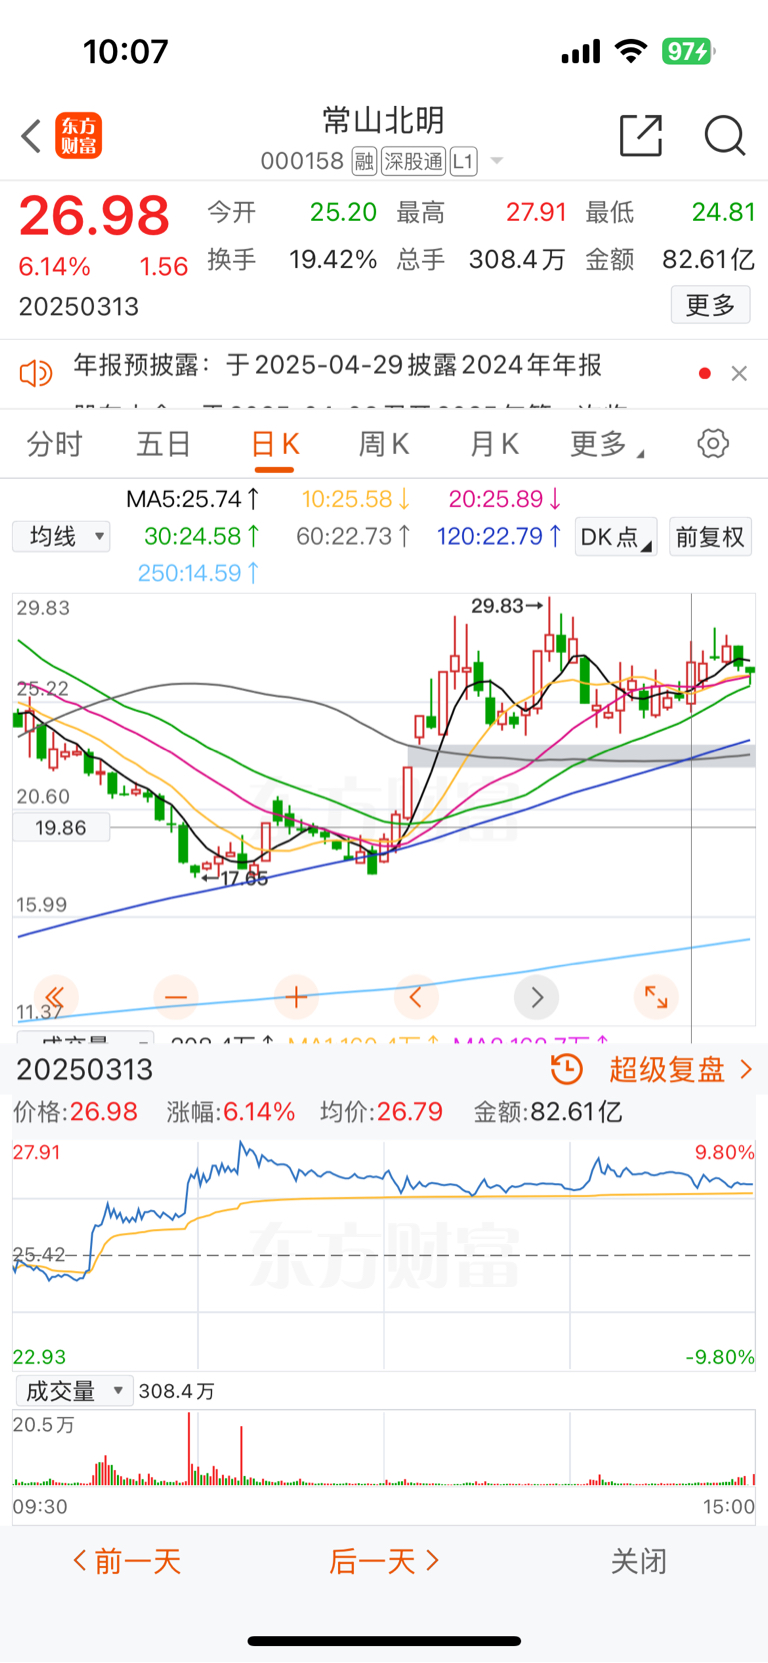The image size is (768, 1663).
Task: Tap the 均价:26.79 value
Action: coord(381,1112)
